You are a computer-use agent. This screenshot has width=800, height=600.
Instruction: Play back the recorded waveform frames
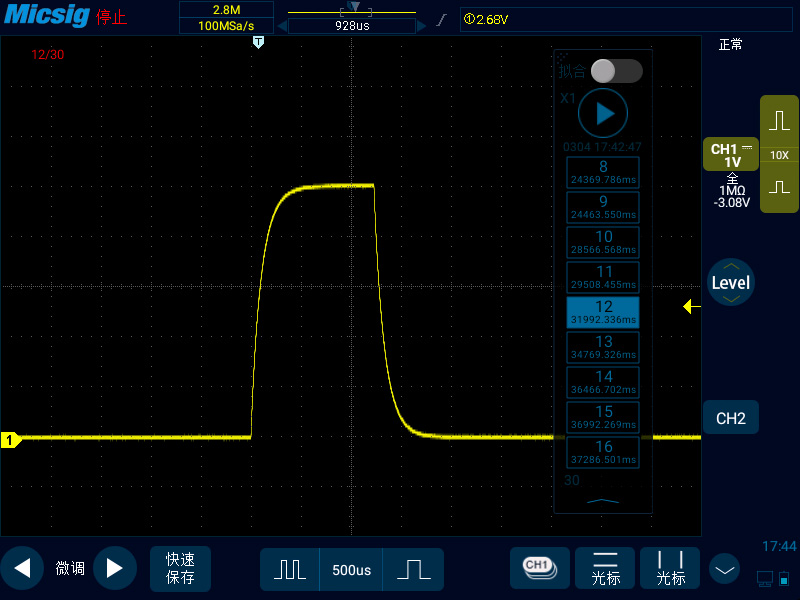coord(603,113)
